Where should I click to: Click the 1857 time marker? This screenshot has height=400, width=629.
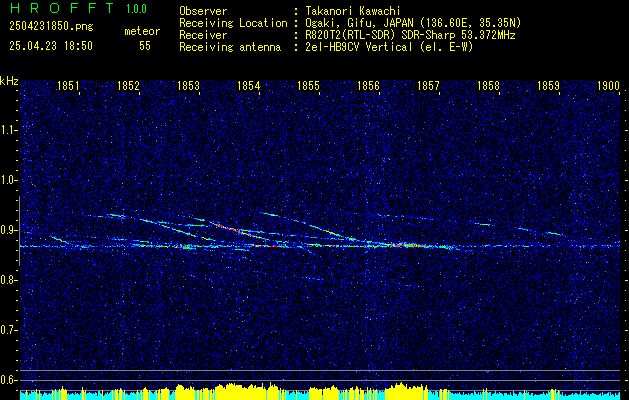tap(428, 85)
